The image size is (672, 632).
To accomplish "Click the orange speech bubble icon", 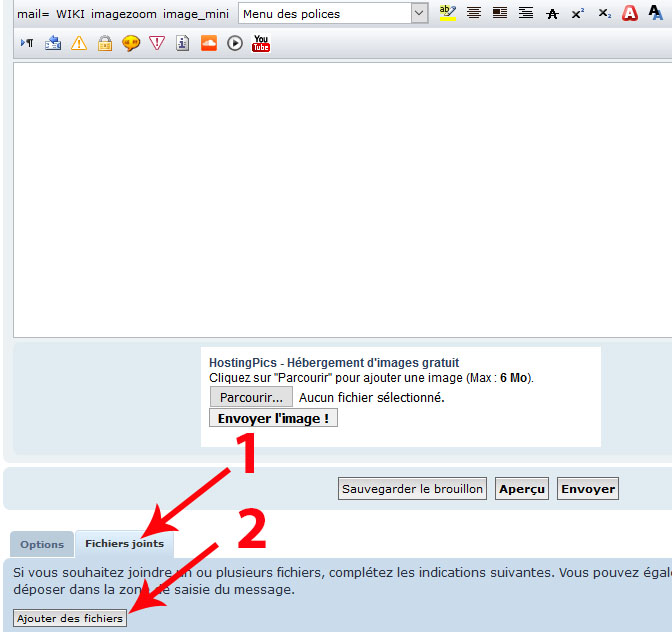I will pos(131,44).
